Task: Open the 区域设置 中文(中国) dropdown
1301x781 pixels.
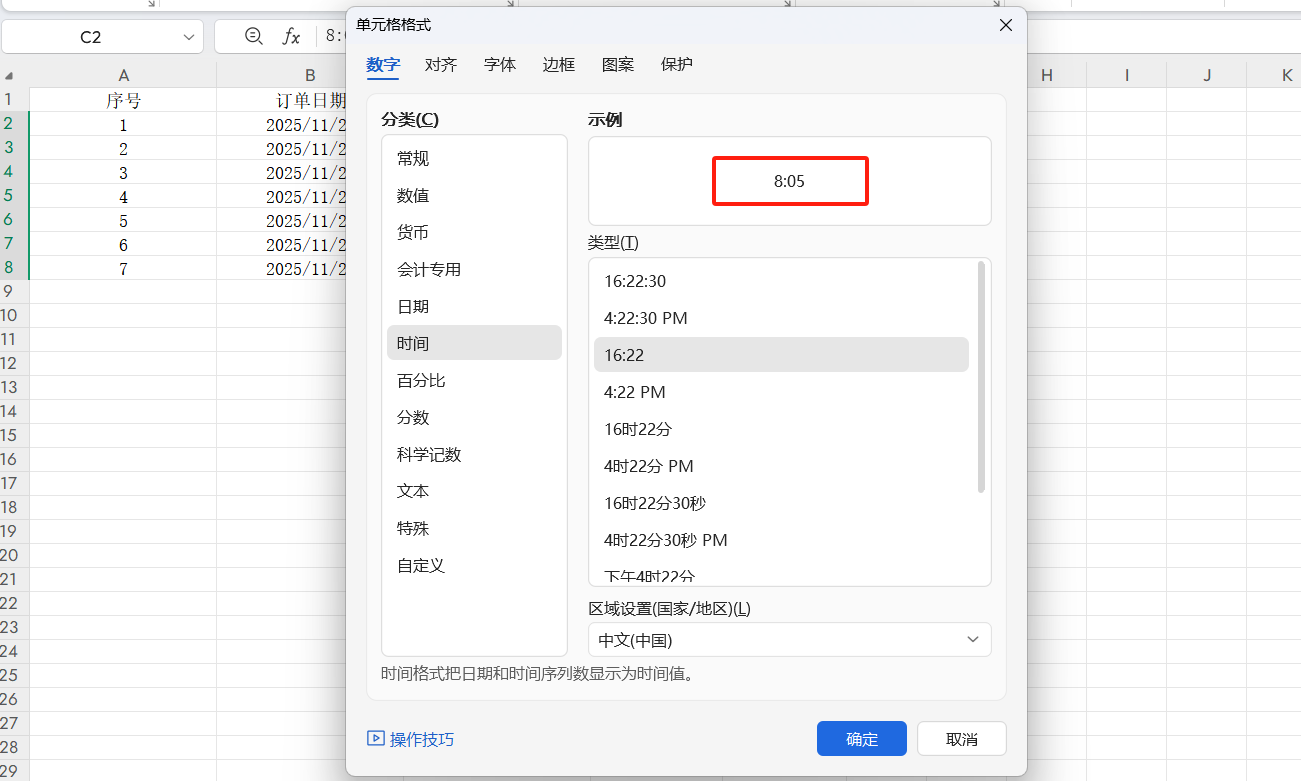Action: [789, 640]
